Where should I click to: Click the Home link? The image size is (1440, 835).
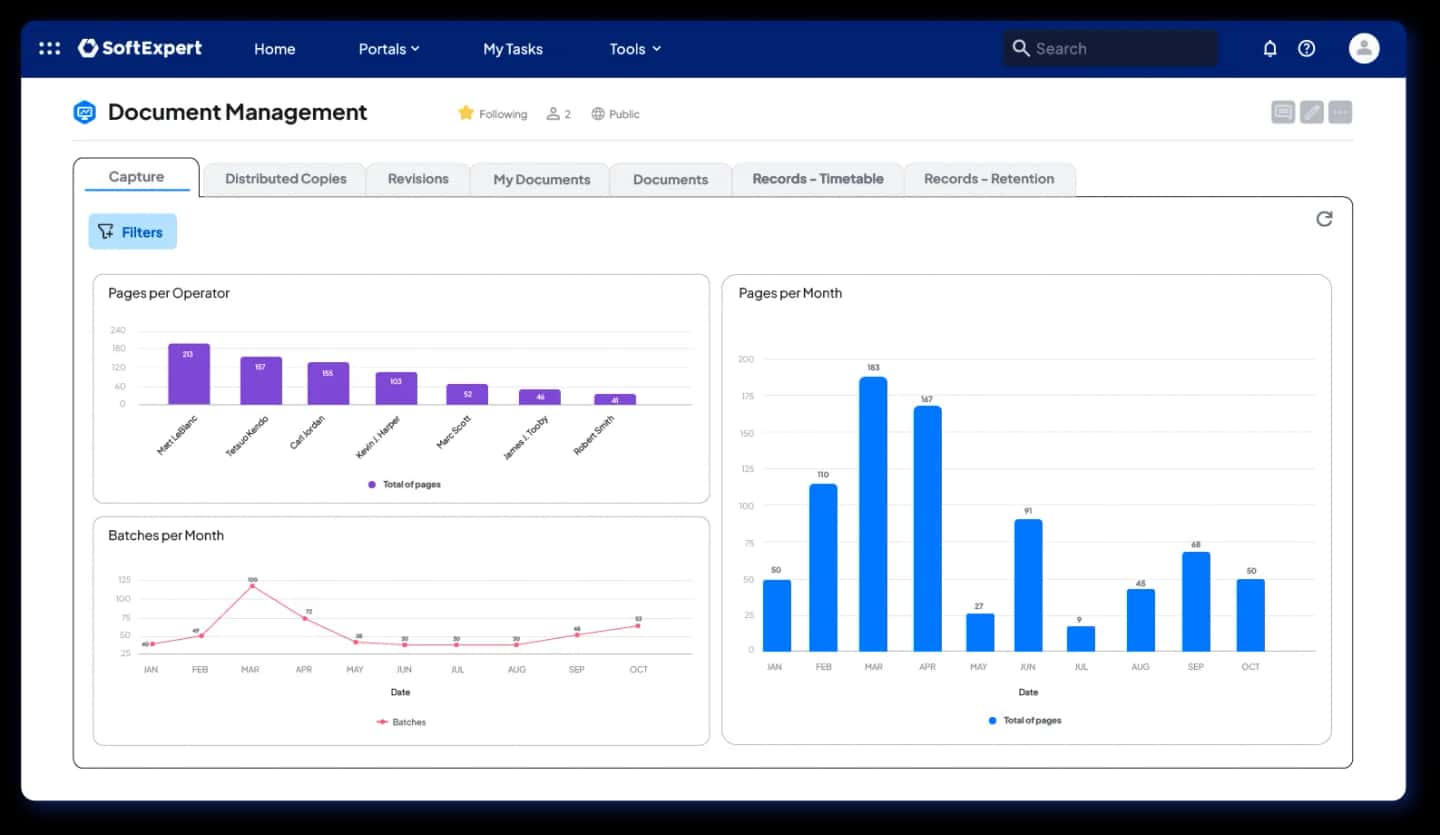(x=274, y=49)
